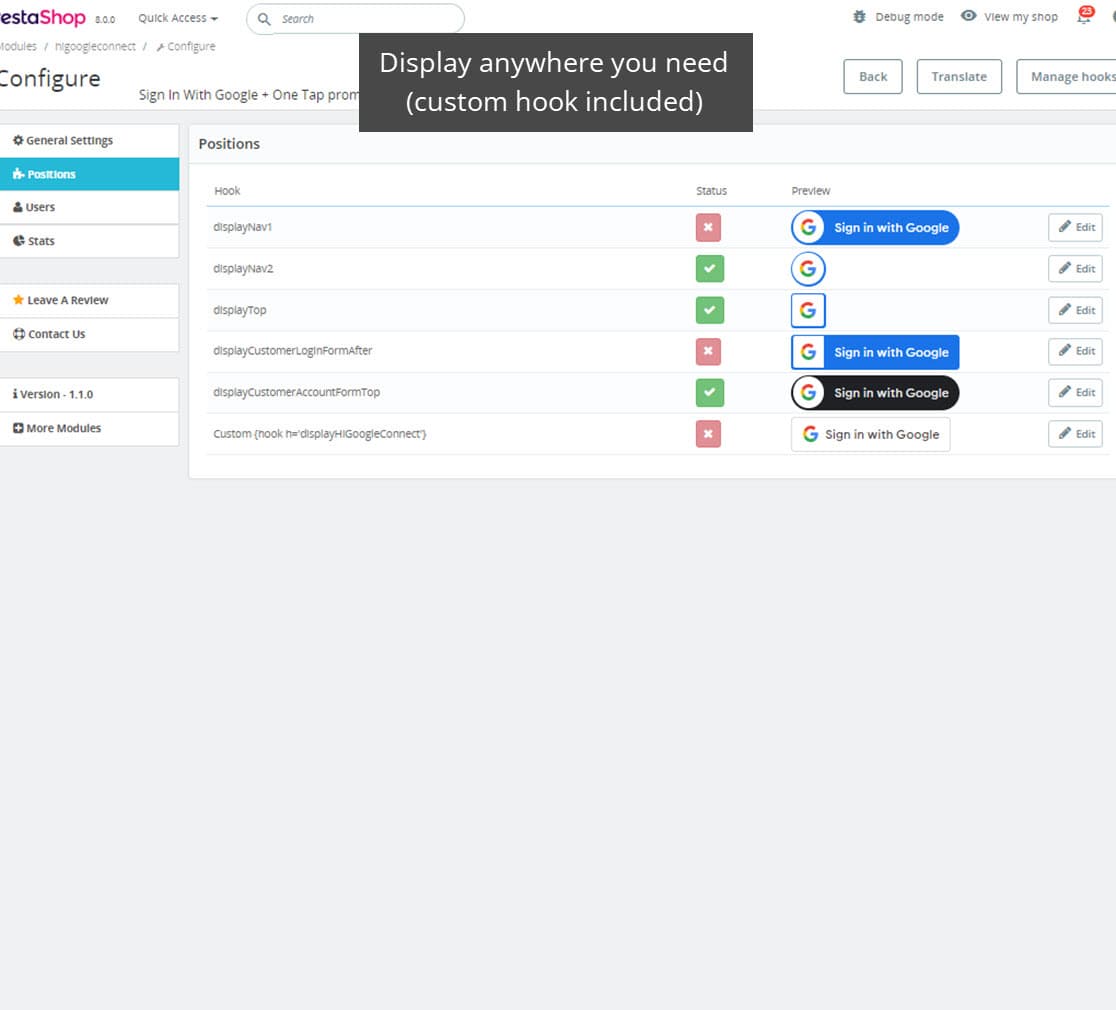Open the View my shop link
Image resolution: width=1116 pixels, height=1010 pixels.
point(1021,16)
